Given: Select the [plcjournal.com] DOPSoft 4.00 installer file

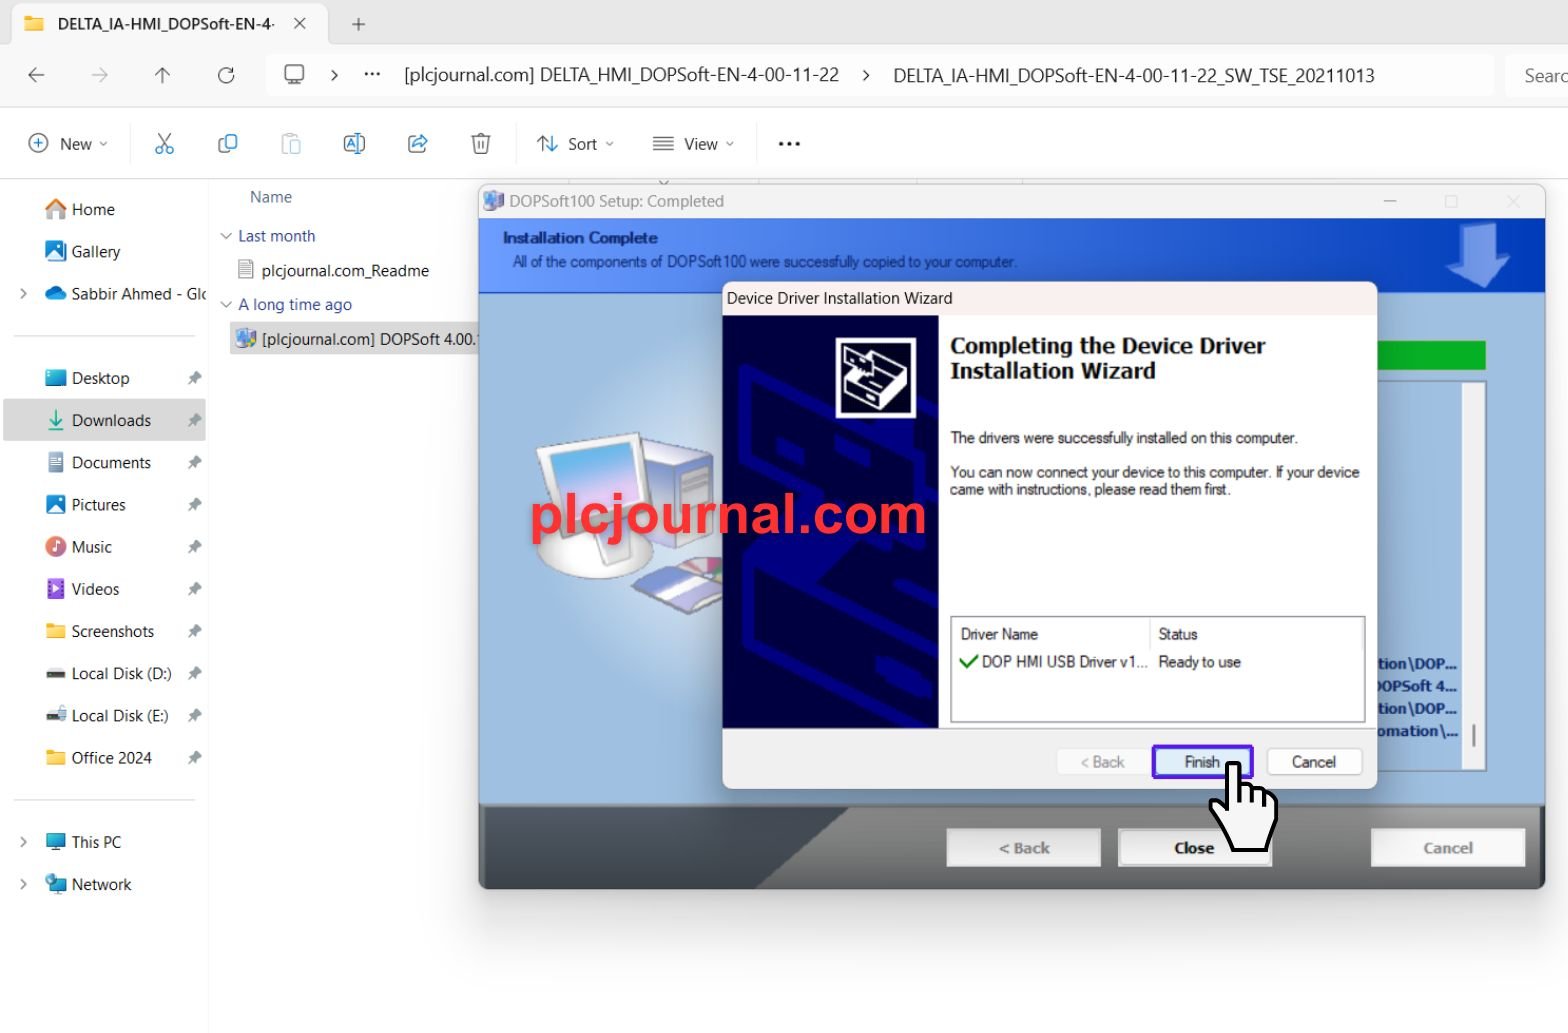Looking at the screenshot, I should (355, 339).
